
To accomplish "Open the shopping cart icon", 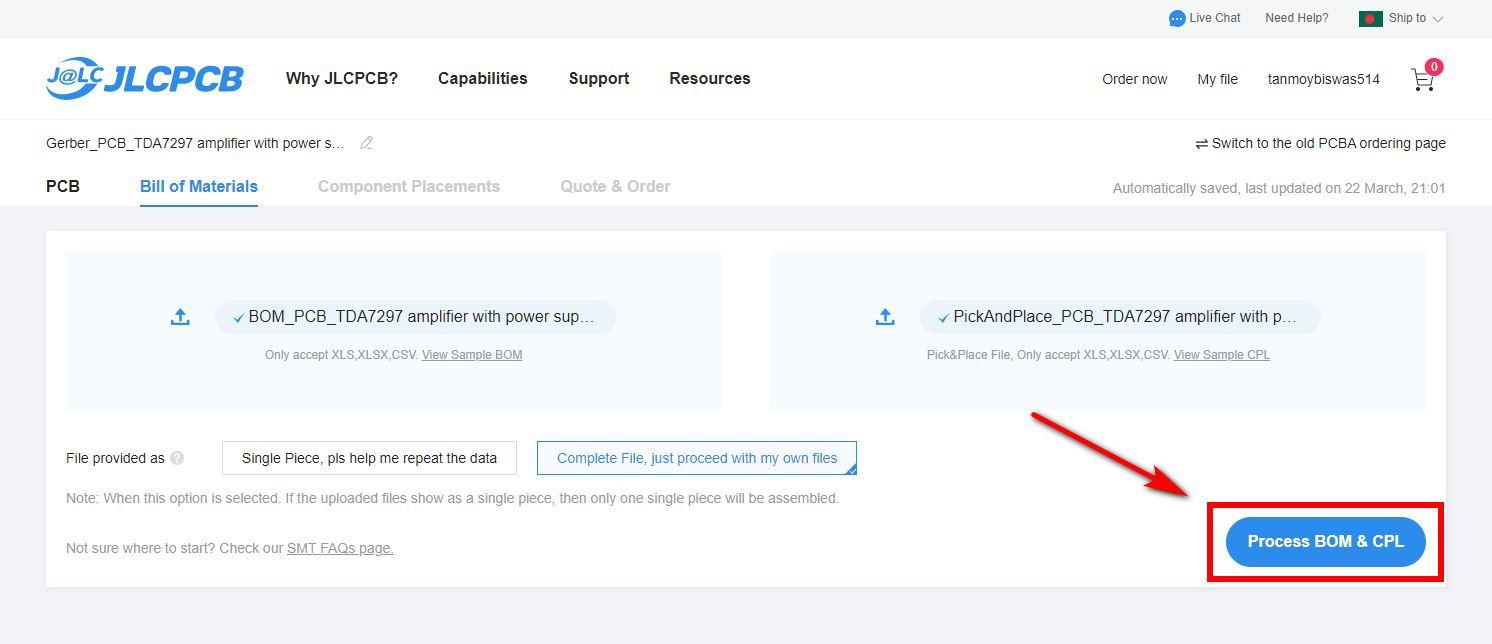I will click(1422, 80).
